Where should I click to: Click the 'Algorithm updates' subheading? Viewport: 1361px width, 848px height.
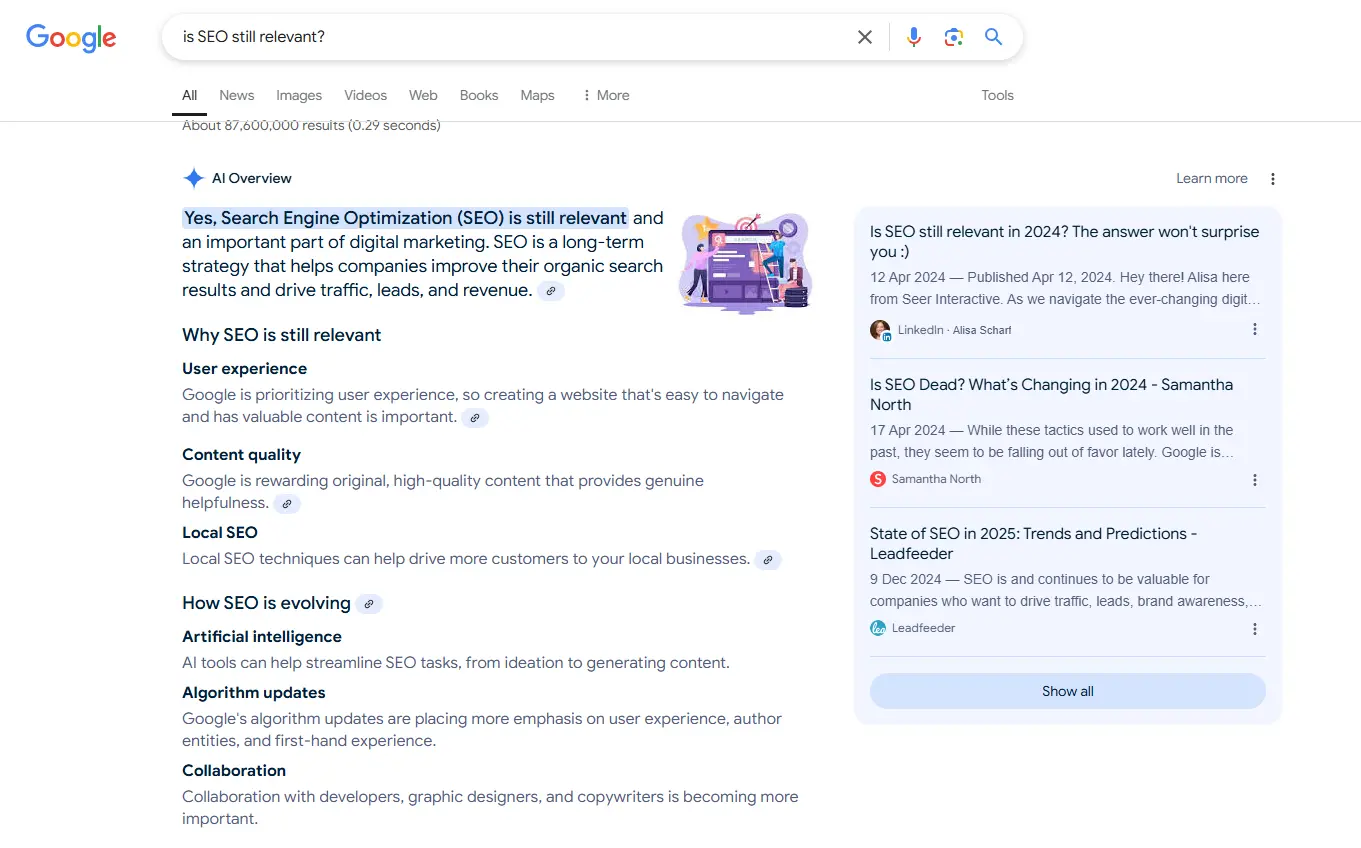pos(254,692)
